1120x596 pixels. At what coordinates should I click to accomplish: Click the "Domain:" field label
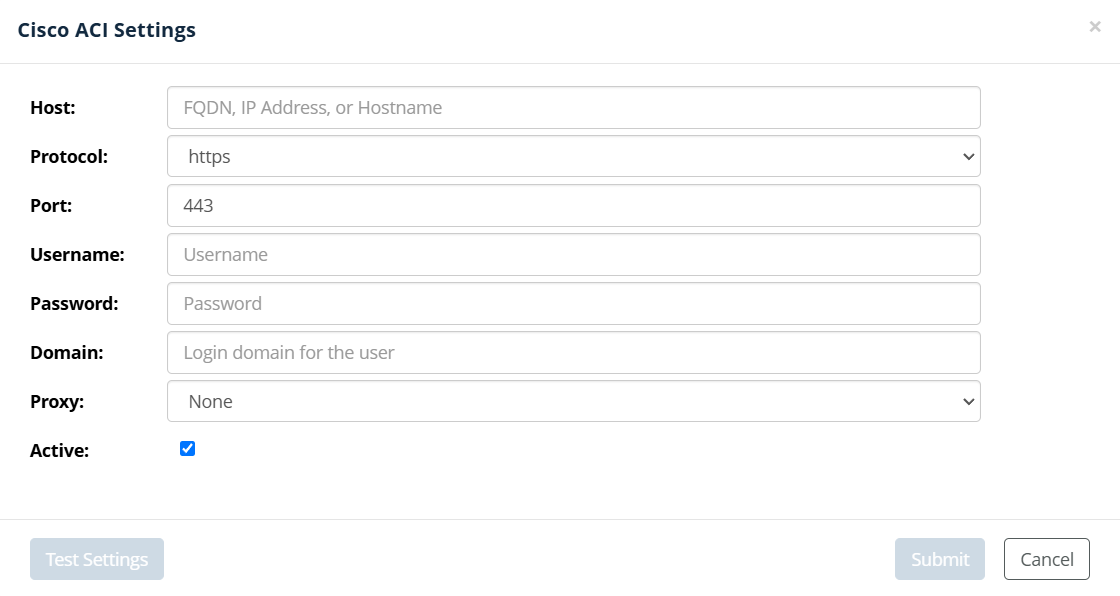[67, 353]
